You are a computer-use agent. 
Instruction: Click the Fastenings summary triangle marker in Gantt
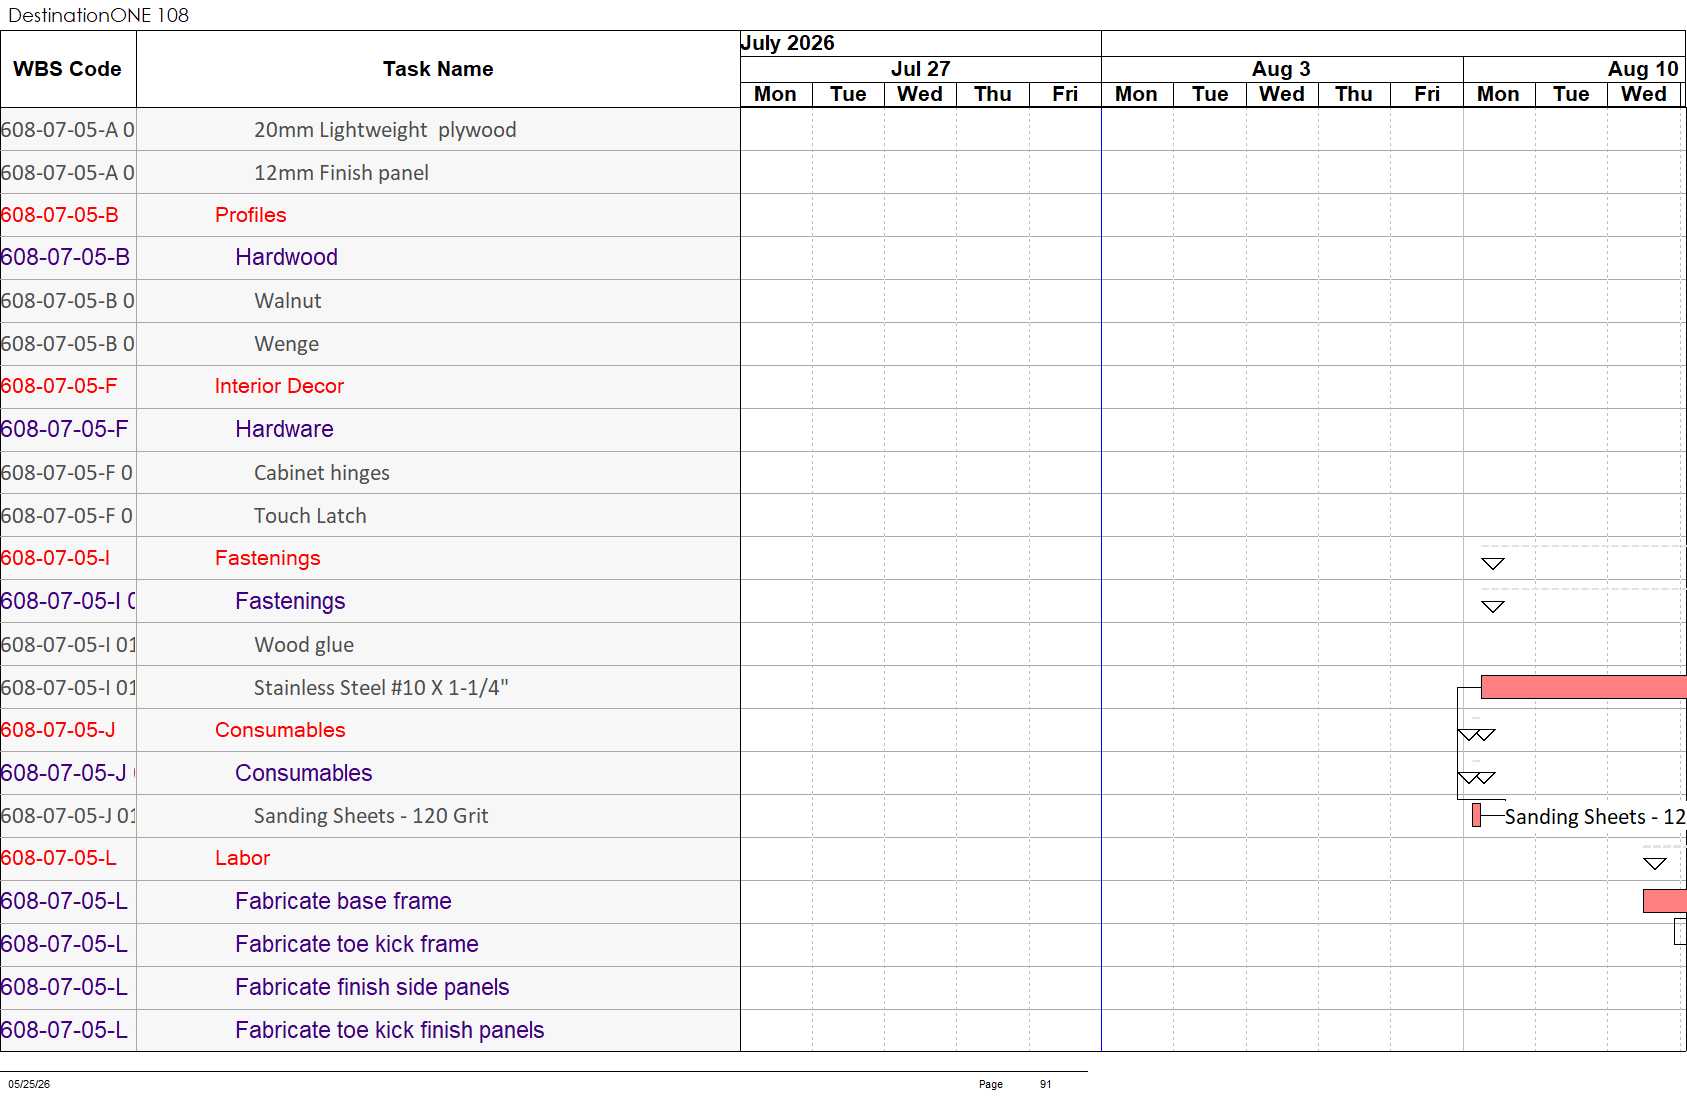point(1492,563)
